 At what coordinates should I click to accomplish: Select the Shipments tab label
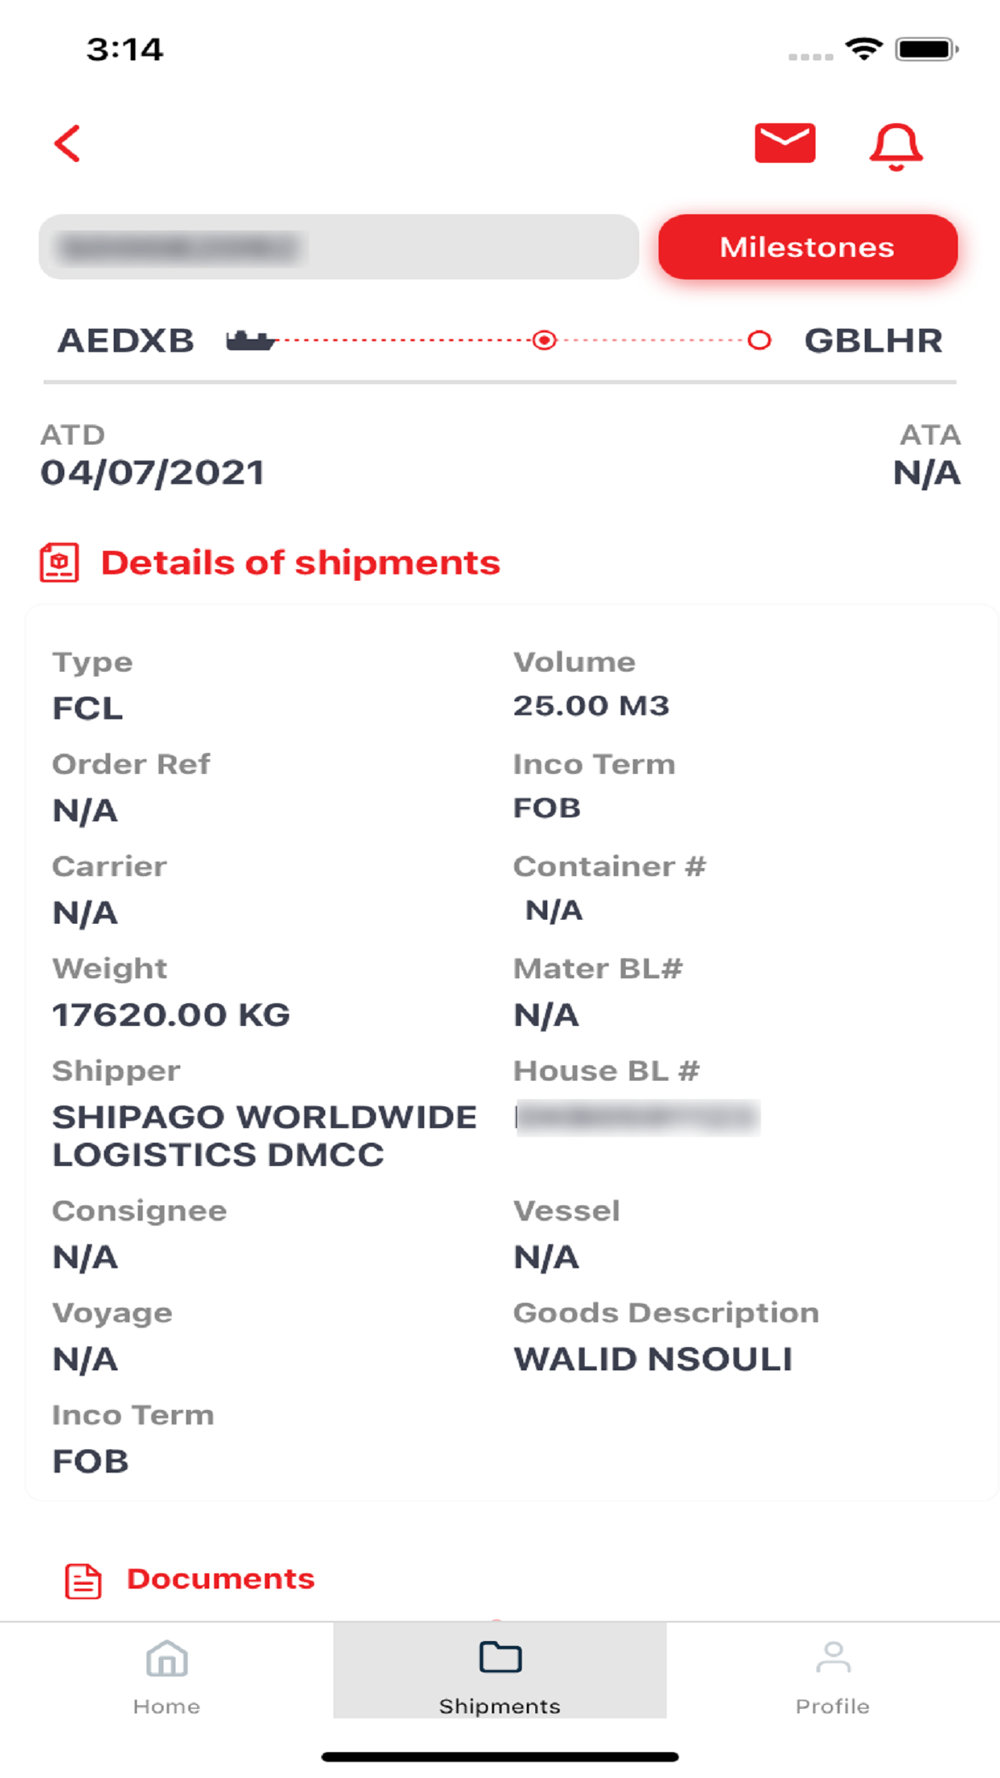(500, 1706)
